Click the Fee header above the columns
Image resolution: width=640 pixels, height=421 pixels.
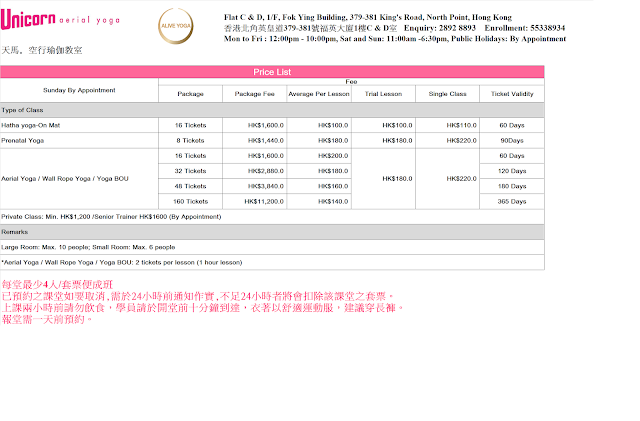351,82
